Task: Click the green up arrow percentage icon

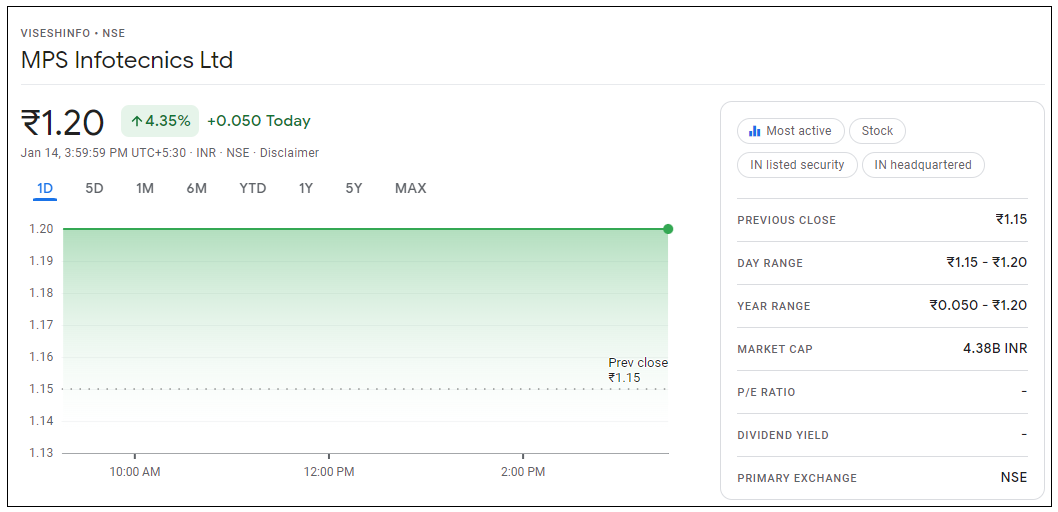Action: (x=136, y=121)
